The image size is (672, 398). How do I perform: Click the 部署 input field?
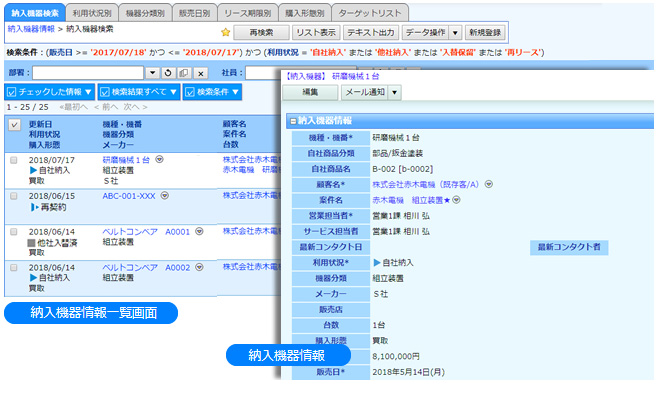tap(88, 73)
